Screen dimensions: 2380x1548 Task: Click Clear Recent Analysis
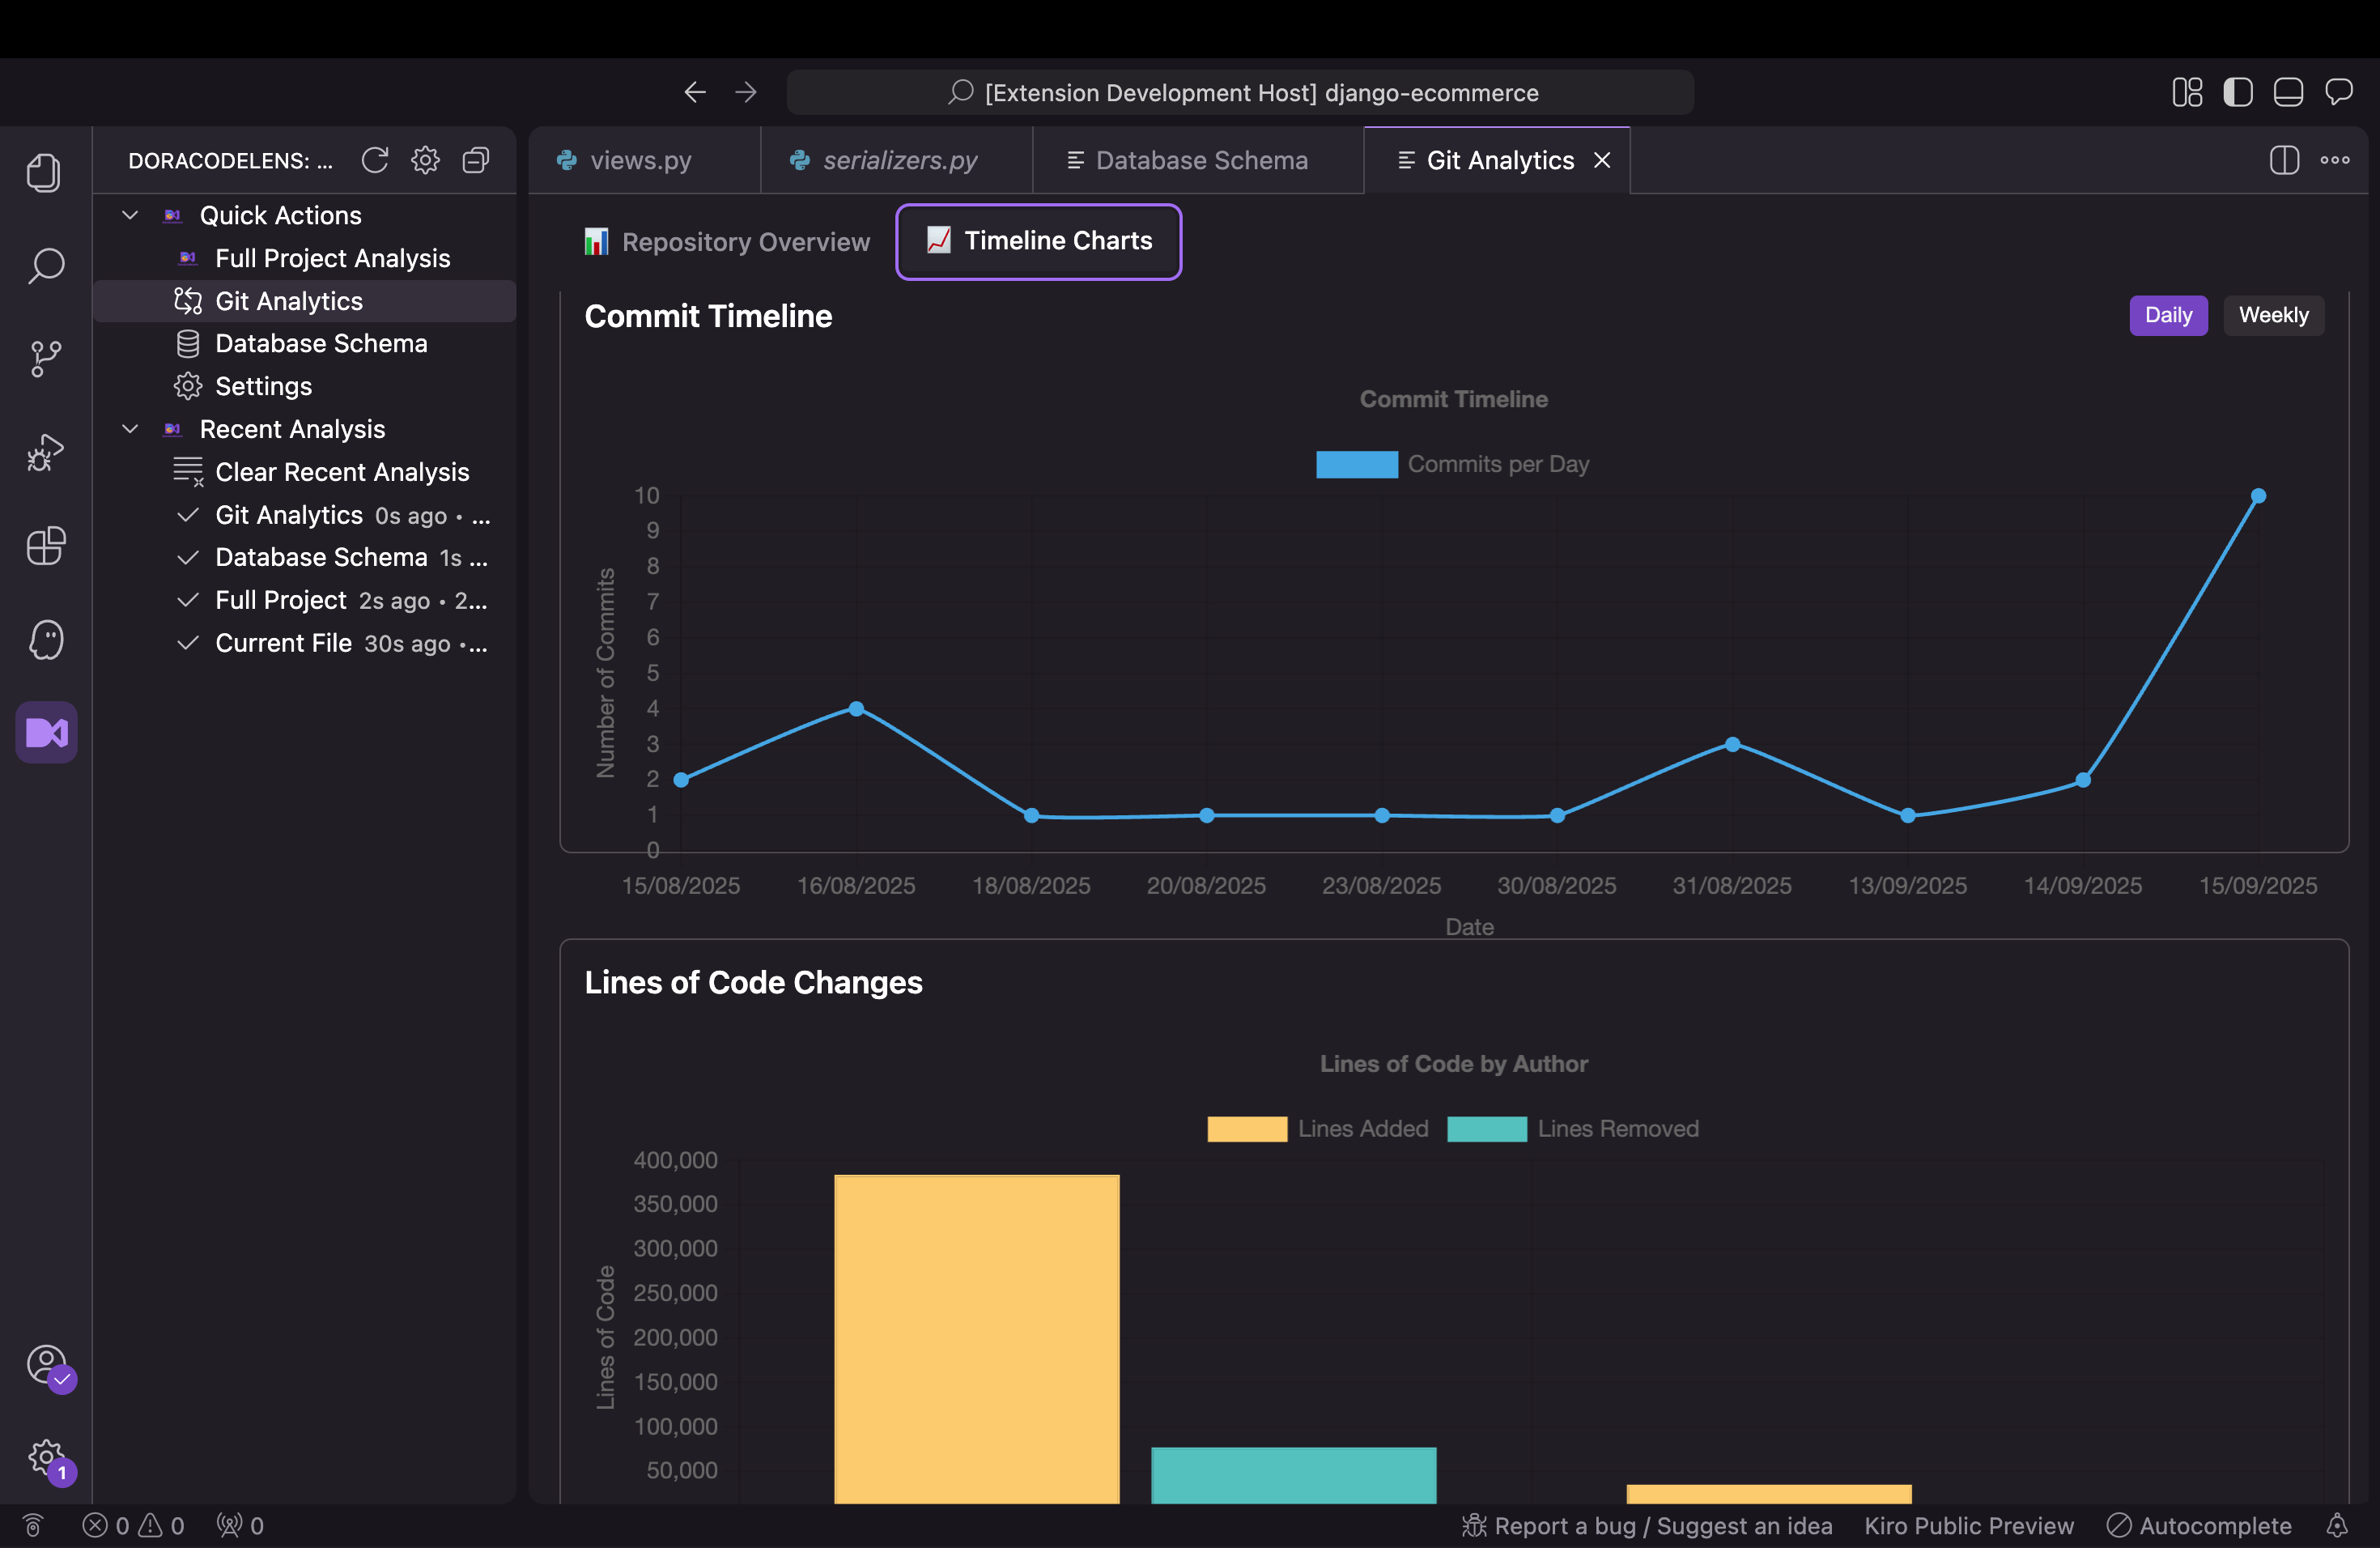click(341, 472)
